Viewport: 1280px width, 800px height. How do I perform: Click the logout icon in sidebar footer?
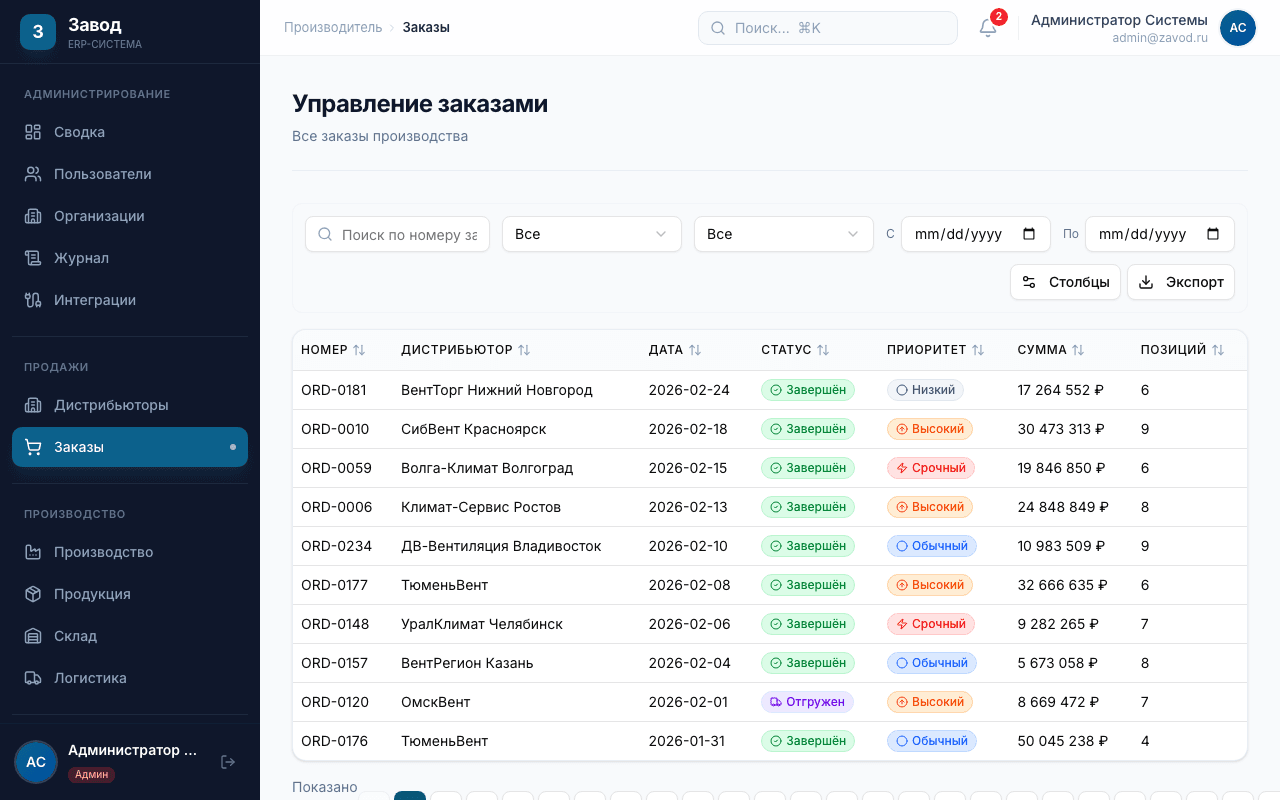point(228,762)
